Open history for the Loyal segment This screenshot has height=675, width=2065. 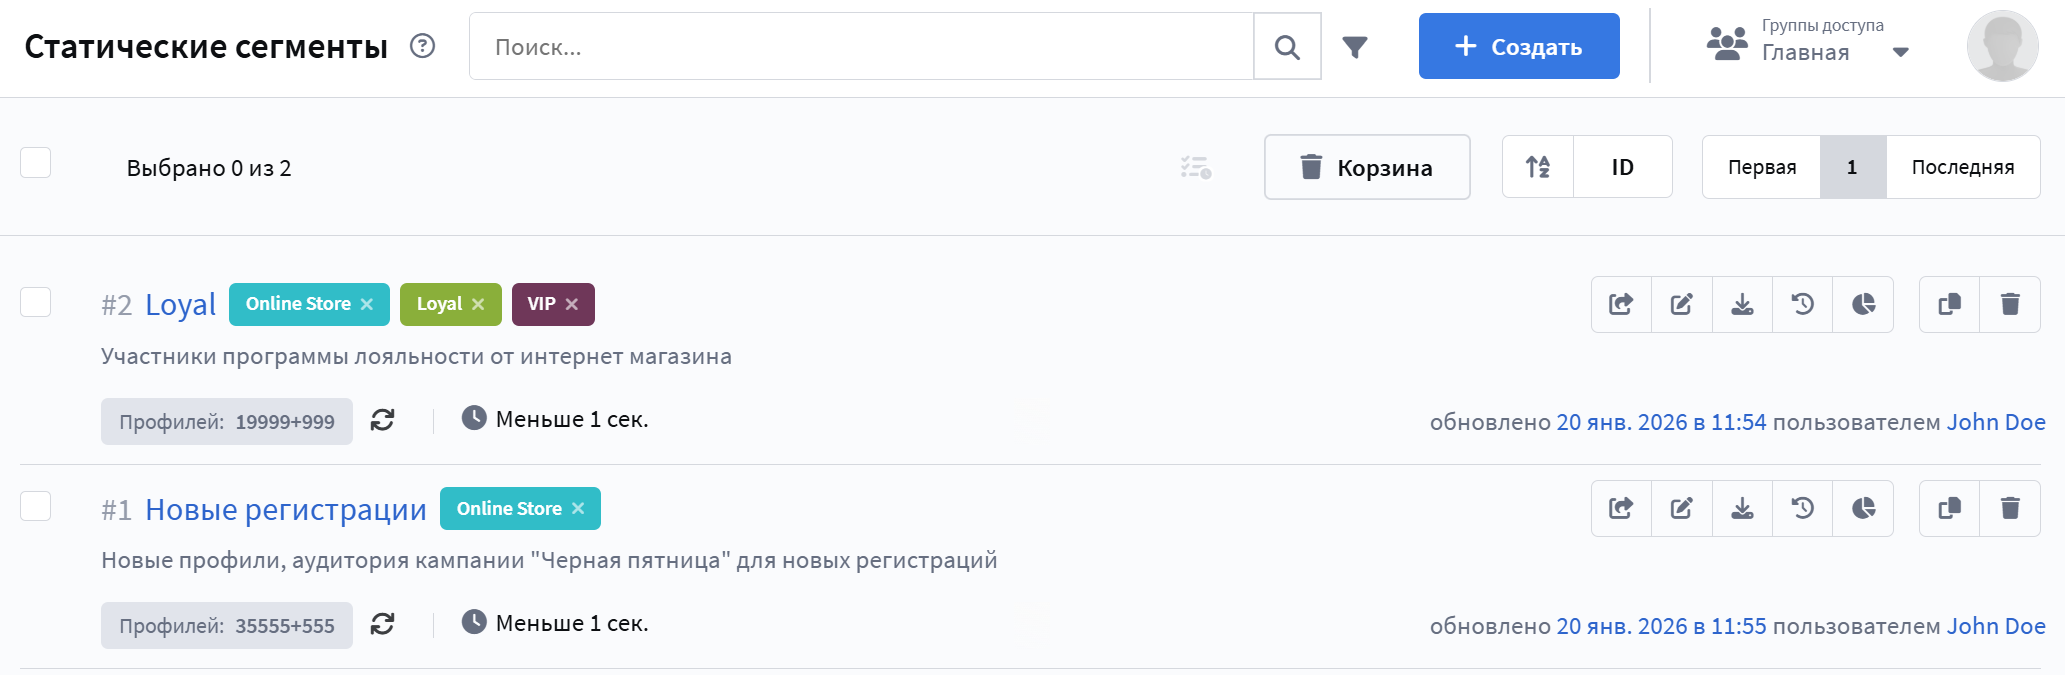coord(1802,304)
